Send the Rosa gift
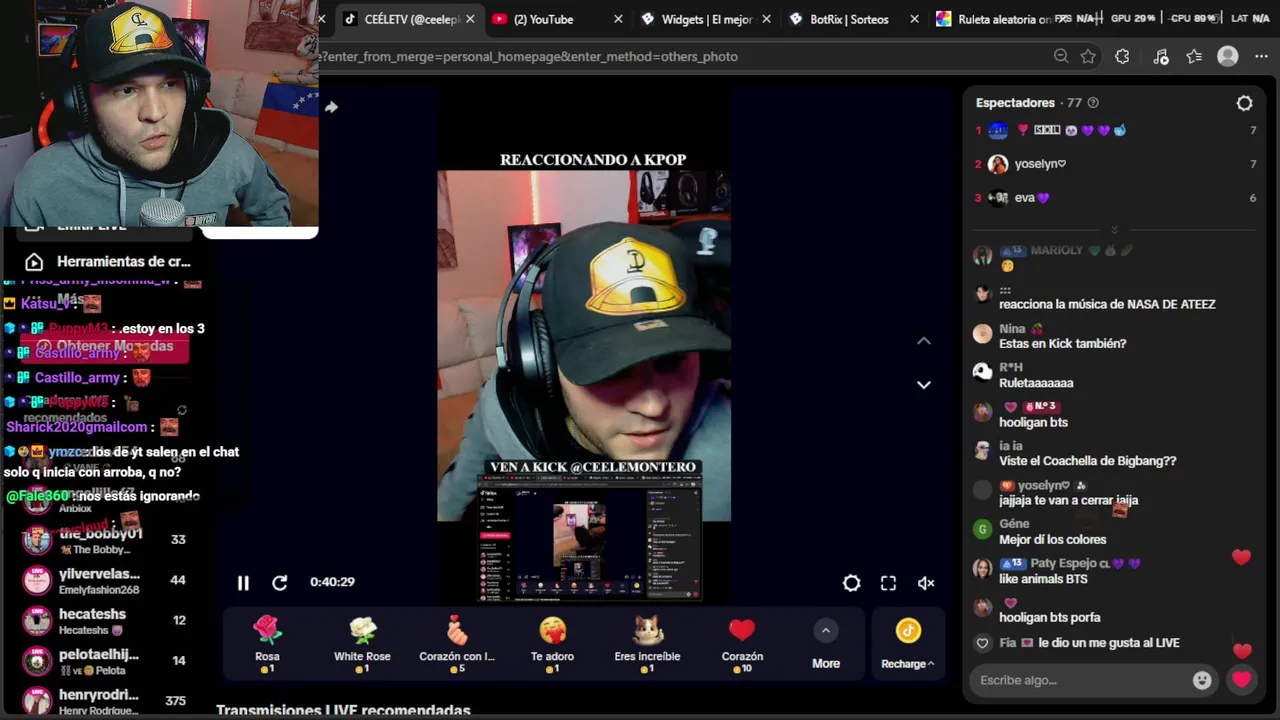The width and height of the screenshot is (1280, 720). point(267,643)
